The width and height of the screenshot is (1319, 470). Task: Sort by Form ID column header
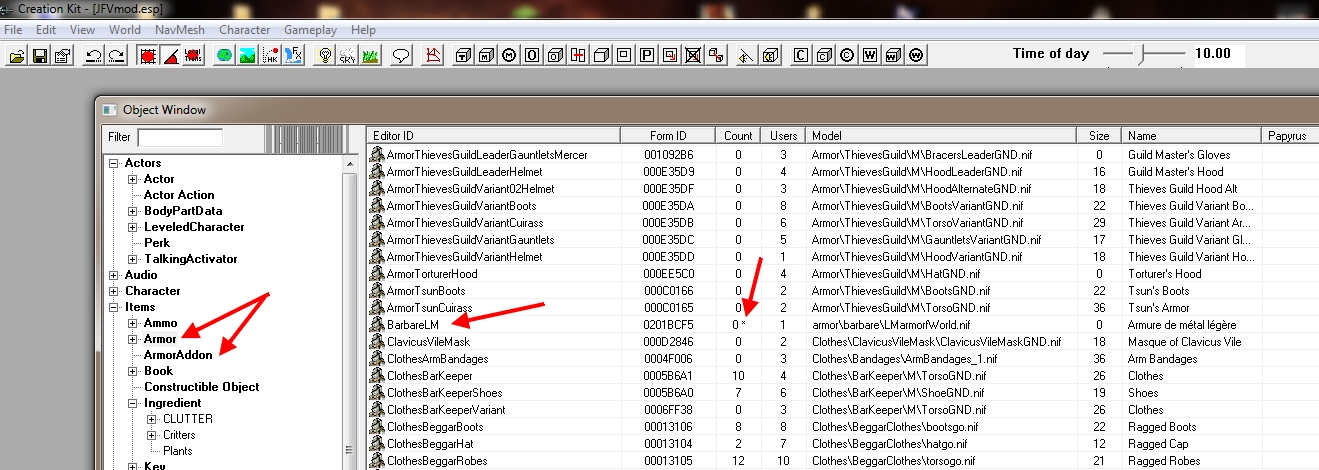click(x=668, y=135)
